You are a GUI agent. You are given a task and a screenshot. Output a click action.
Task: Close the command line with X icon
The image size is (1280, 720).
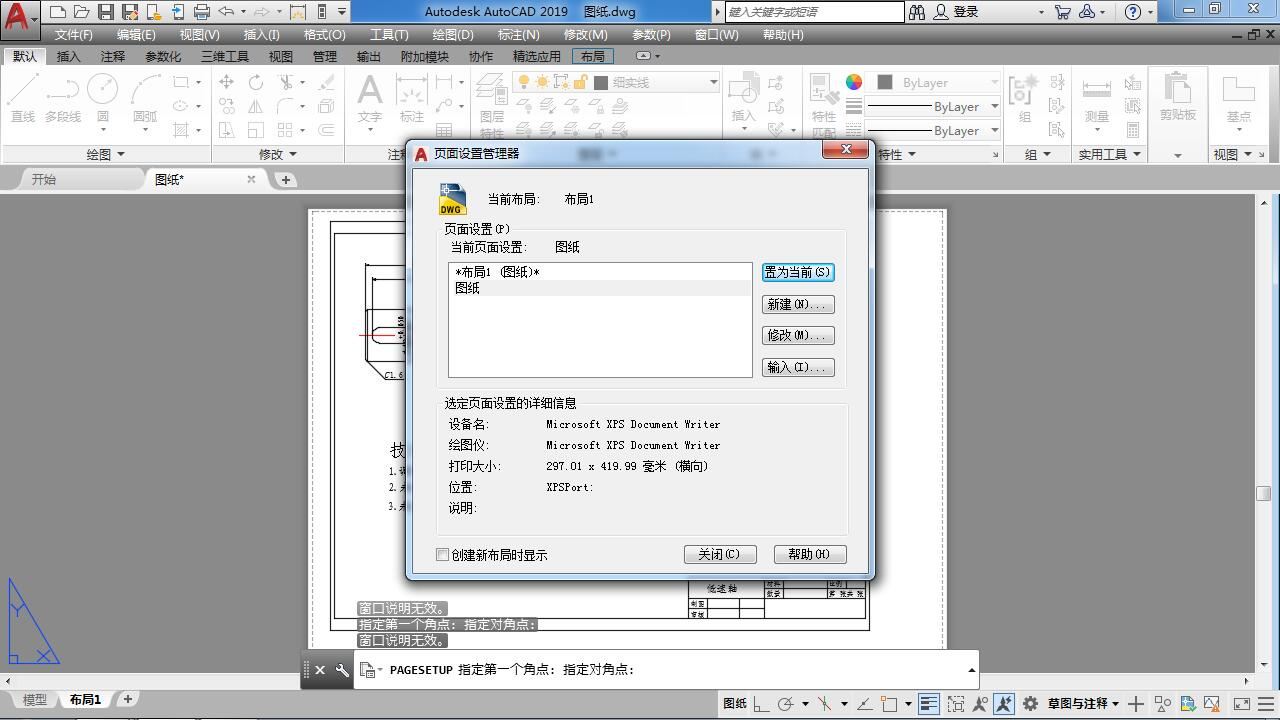tap(320, 670)
